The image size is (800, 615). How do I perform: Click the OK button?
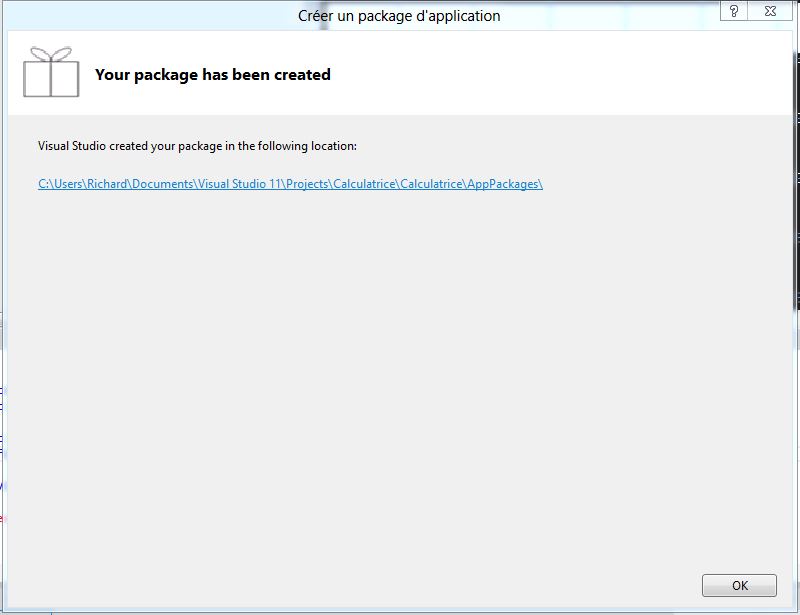(739, 585)
